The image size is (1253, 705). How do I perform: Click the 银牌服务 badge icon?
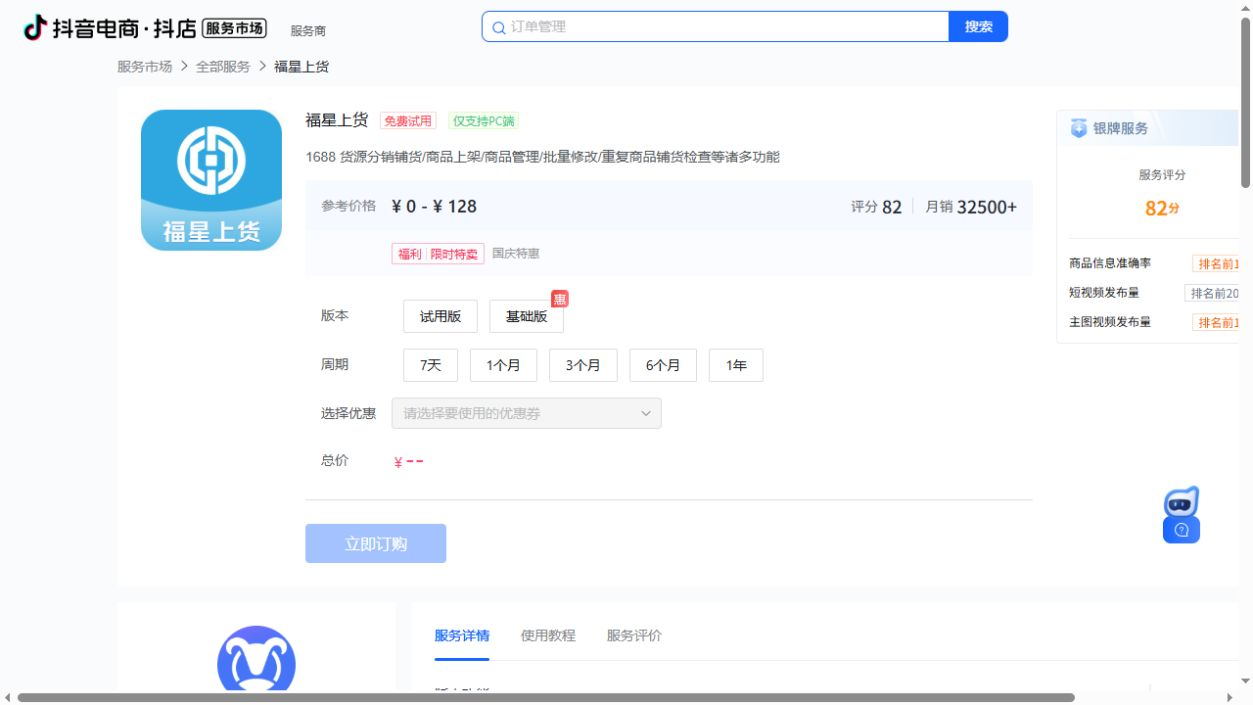1079,128
